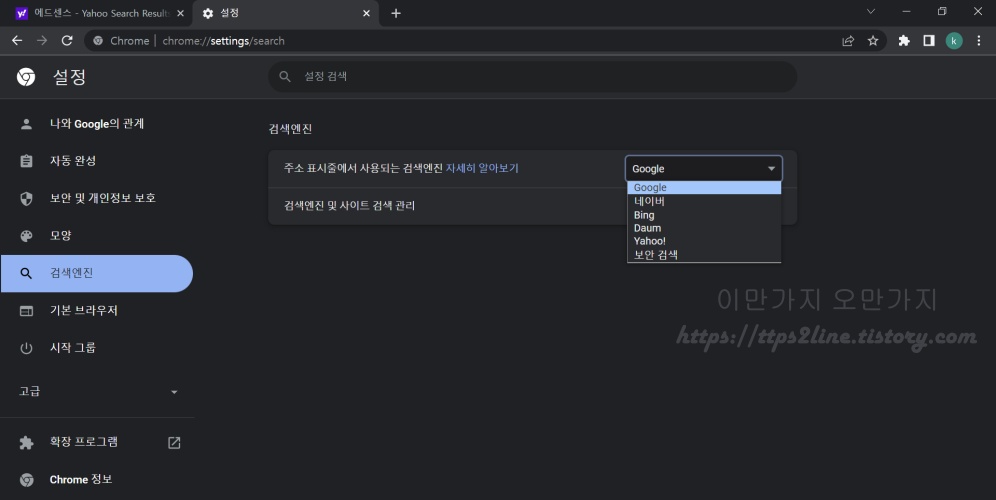Toggle the side panel icon
Screen dimensions: 996x500
coord(929,41)
